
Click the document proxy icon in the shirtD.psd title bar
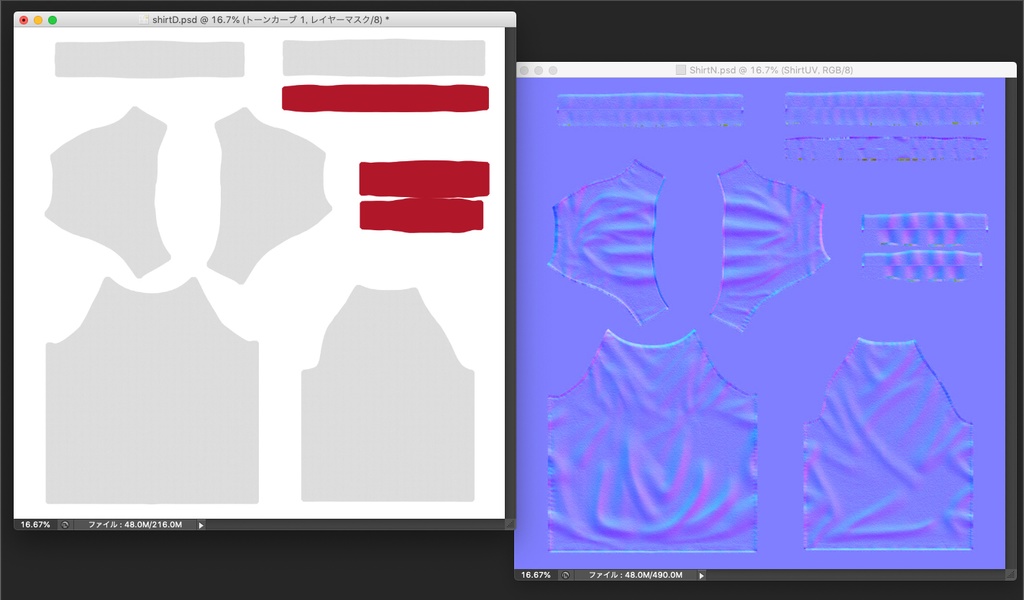[144, 20]
